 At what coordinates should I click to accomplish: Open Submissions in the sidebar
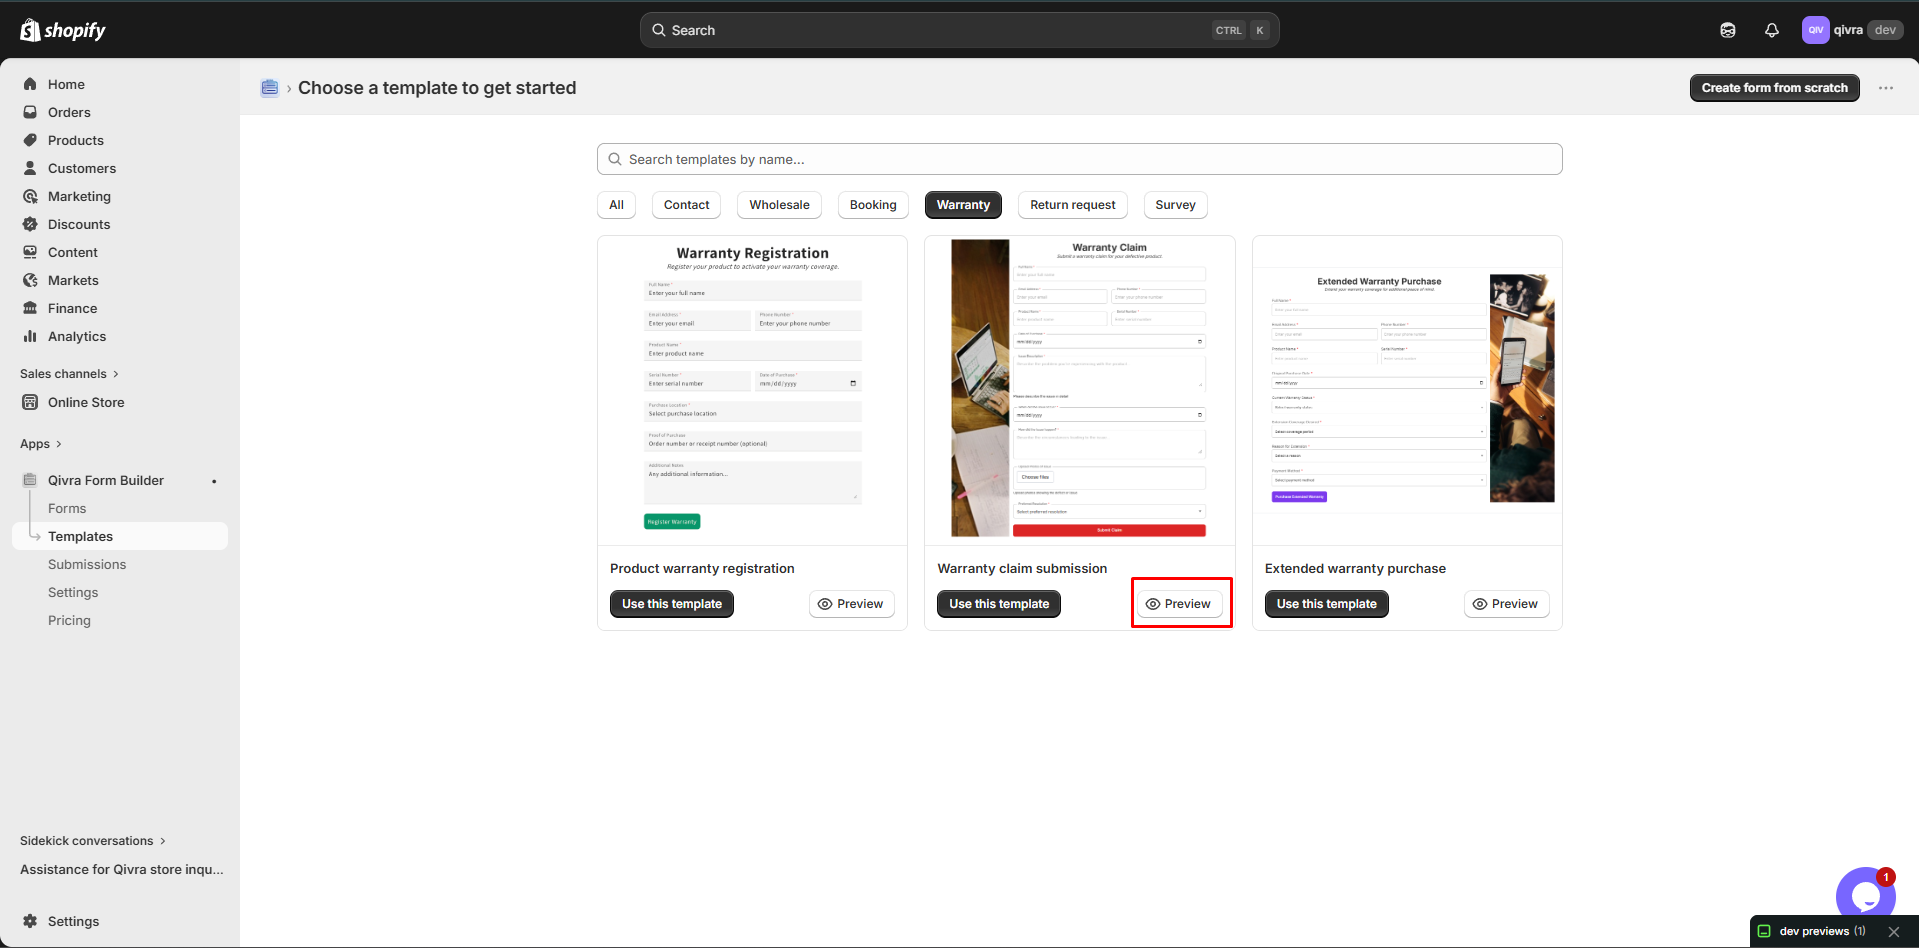87,564
